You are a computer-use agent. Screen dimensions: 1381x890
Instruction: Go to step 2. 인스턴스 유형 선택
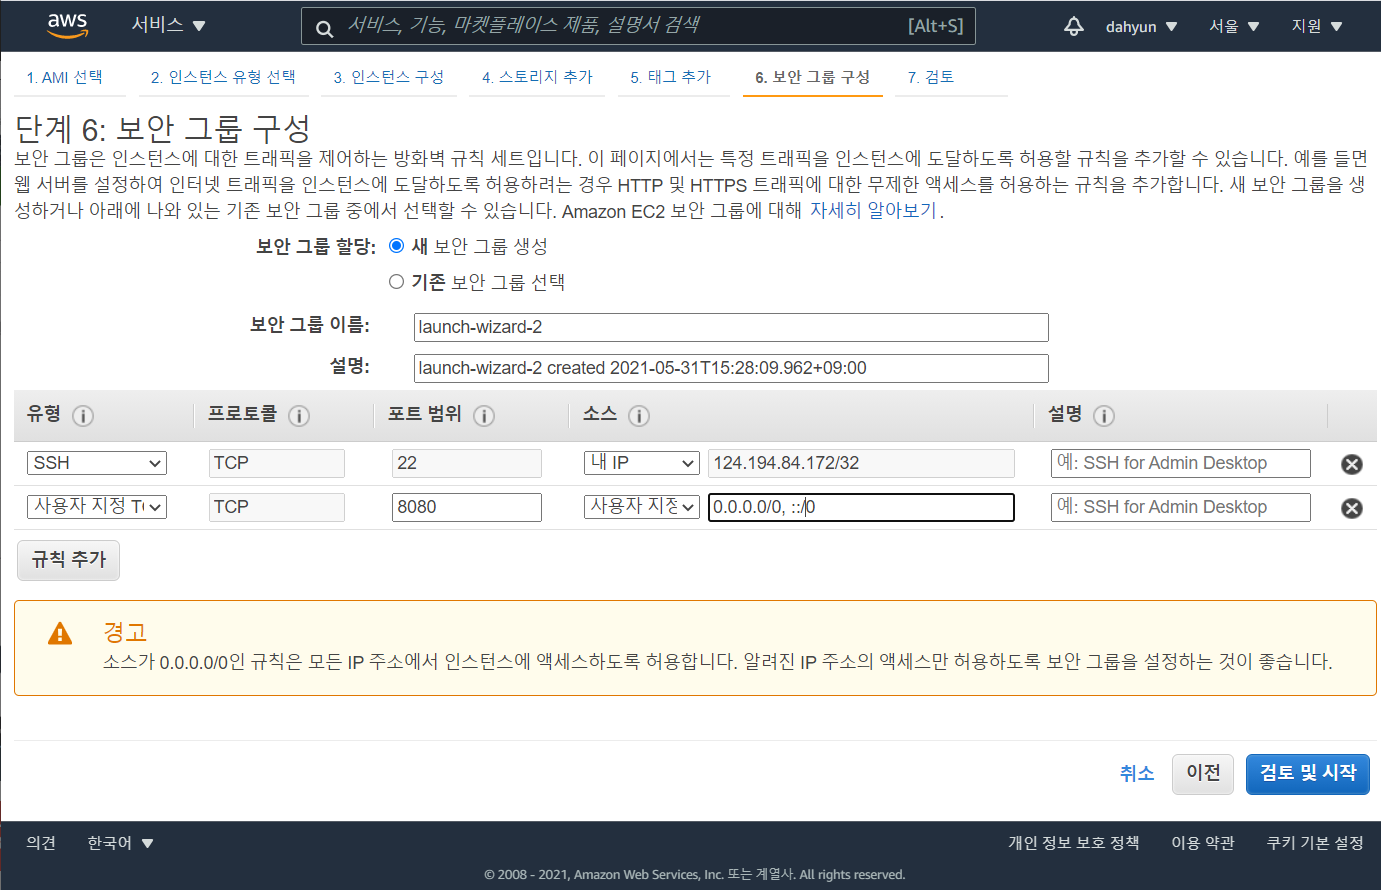pyautogui.click(x=223, y=77)
